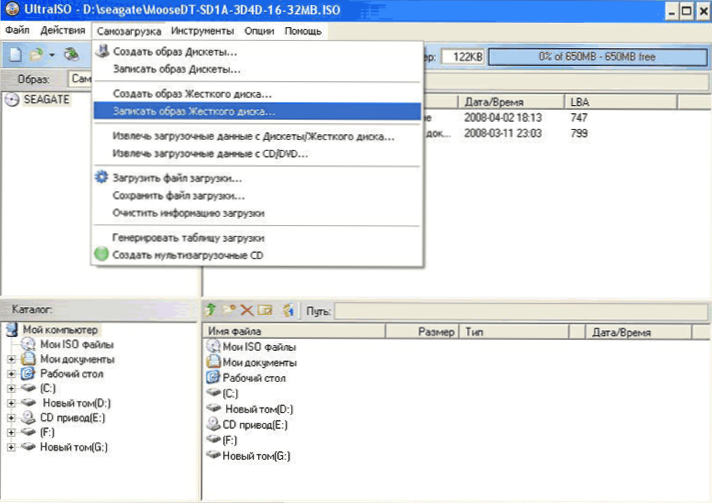Click the Open file toolbar icon
712x503 pixels.
[x=36, y=55]
